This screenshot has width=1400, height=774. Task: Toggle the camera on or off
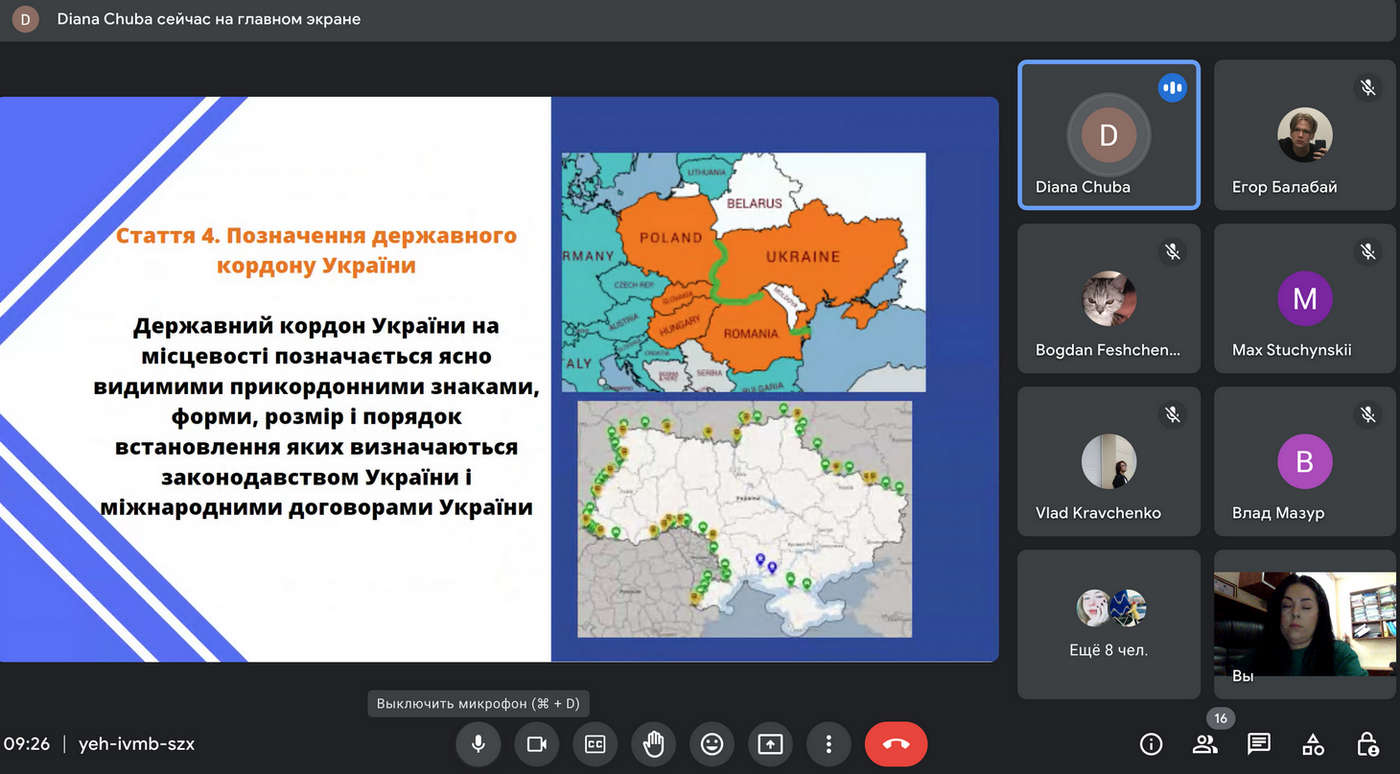click(x=537, y=744)
